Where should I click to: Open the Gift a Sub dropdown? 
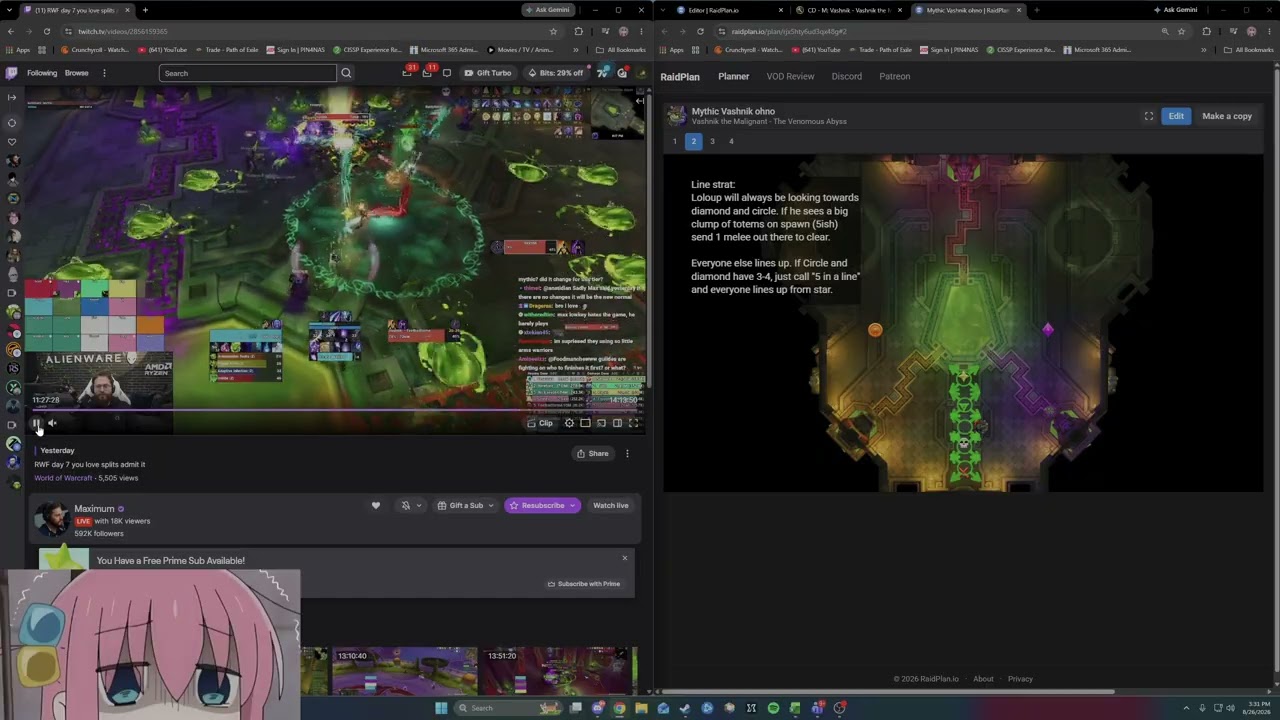[465, 505]
